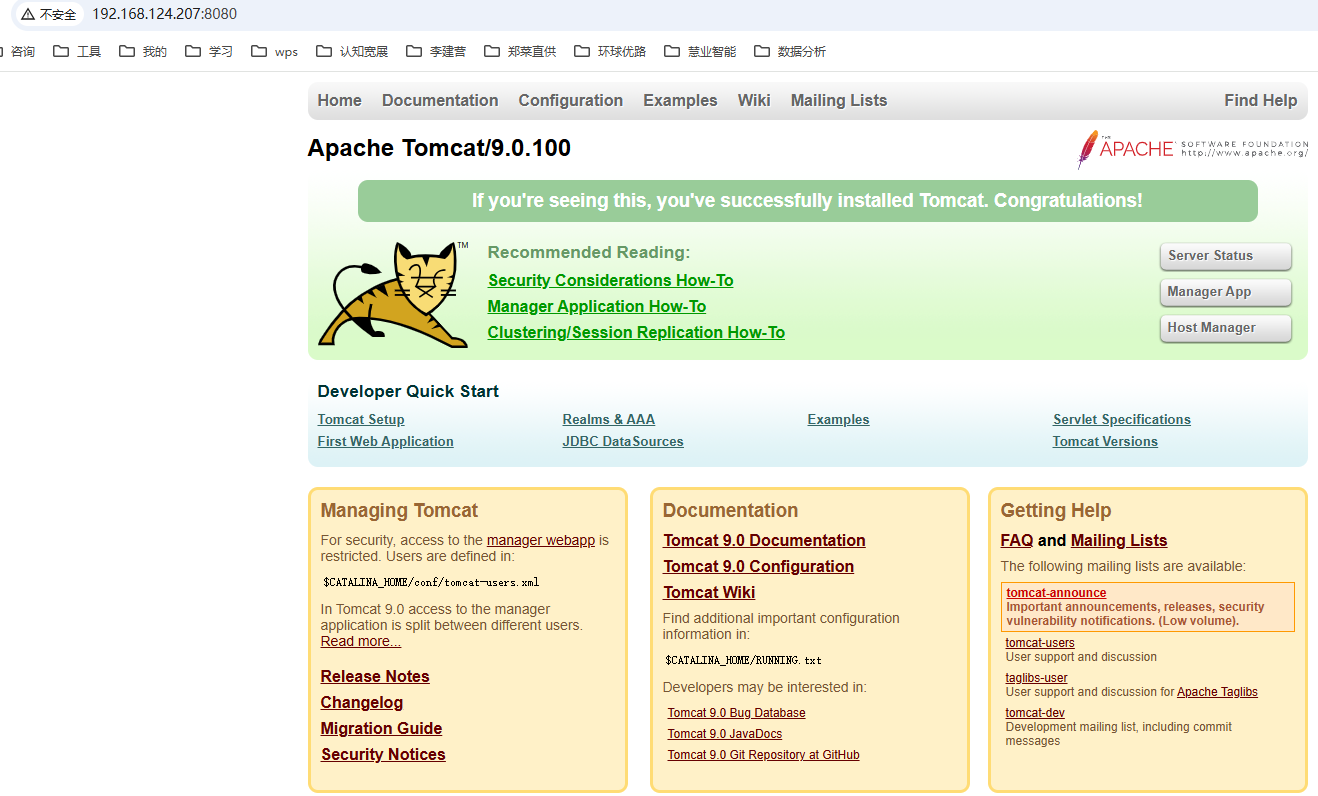Viewport: 1318px width, 796px height.
Task: Open the Tomcat 9.0 JavaDocs link
Action: point(725,734)
